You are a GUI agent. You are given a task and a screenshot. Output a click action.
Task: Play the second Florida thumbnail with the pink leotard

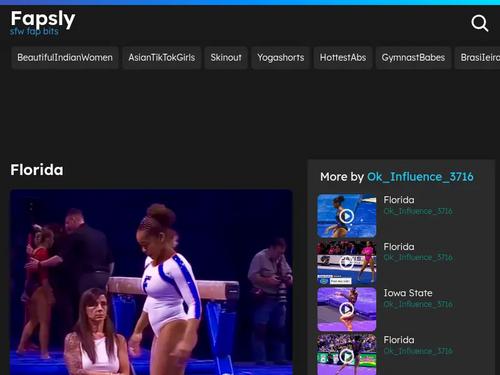[x=347, y=263]
